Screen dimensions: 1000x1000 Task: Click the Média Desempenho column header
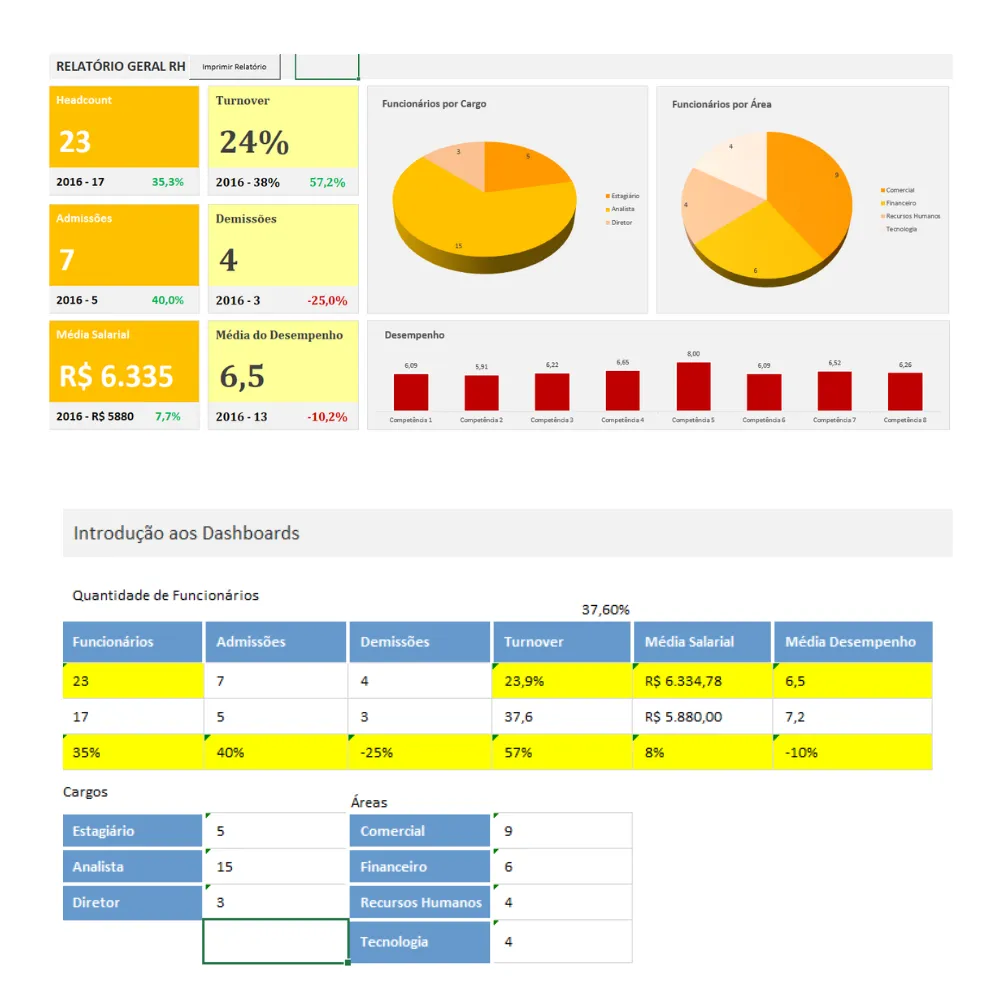tap(853, 642)
